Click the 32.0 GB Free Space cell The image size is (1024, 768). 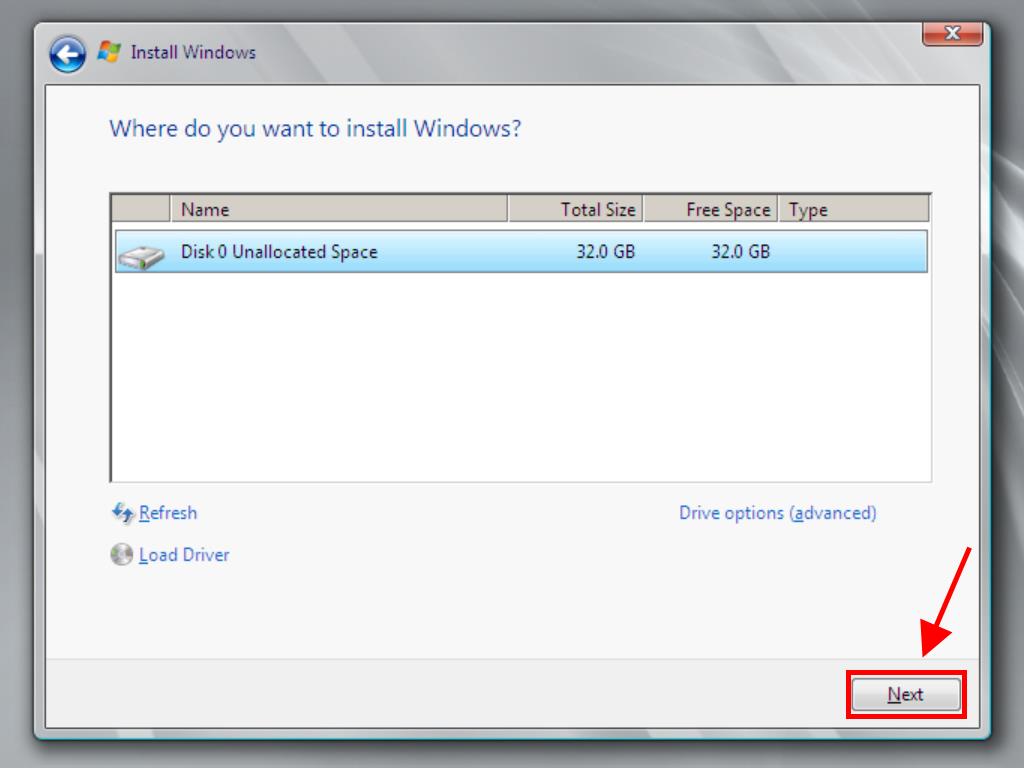pos(740,252)
